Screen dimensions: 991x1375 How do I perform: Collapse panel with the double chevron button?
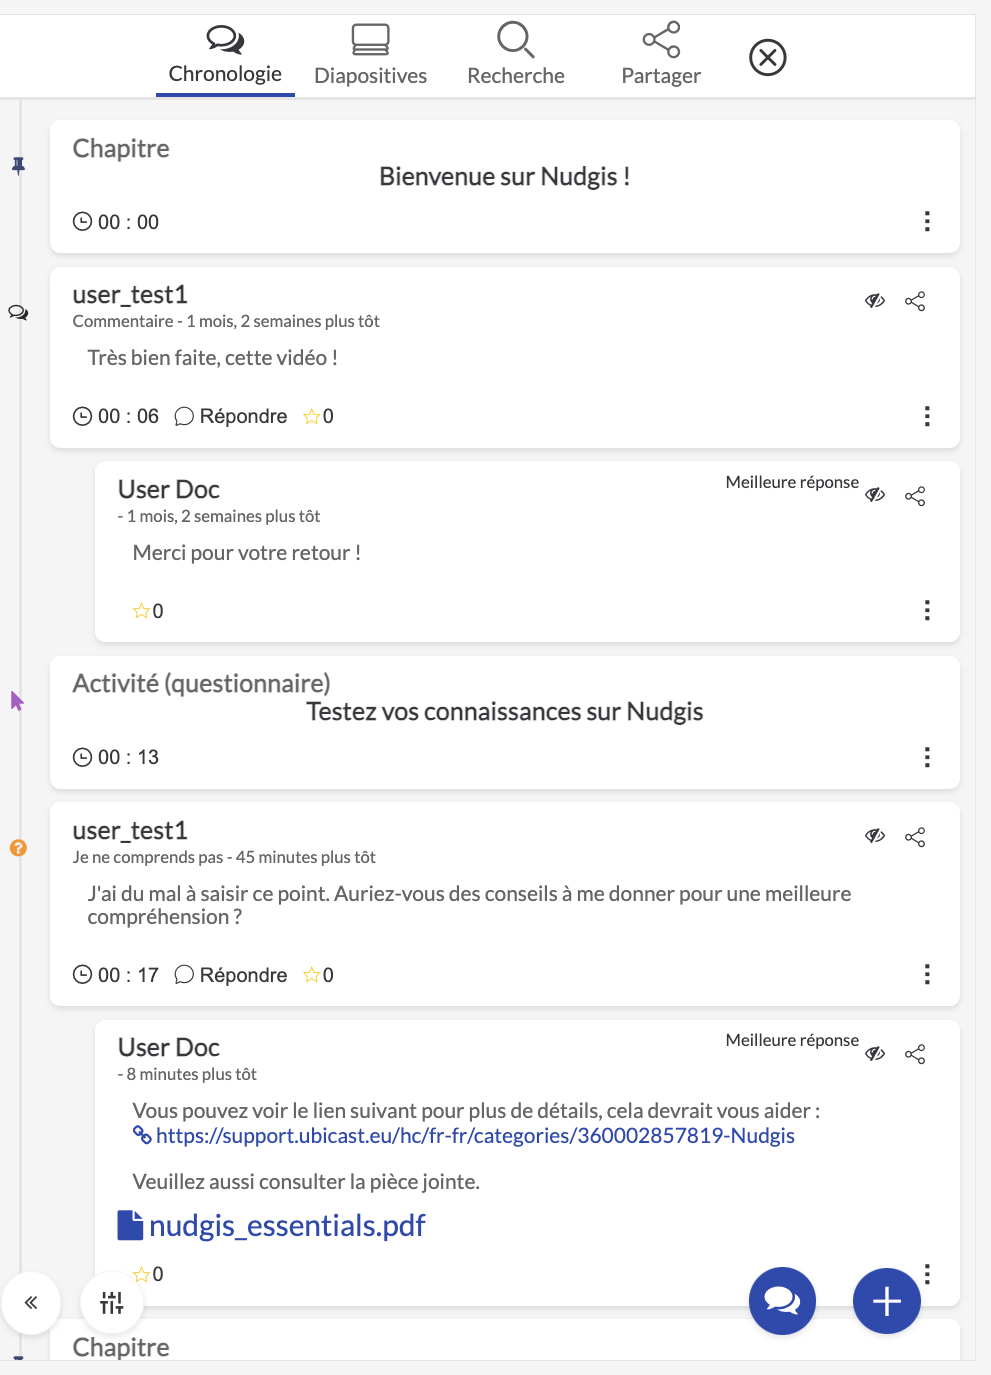pos(31,1302)
